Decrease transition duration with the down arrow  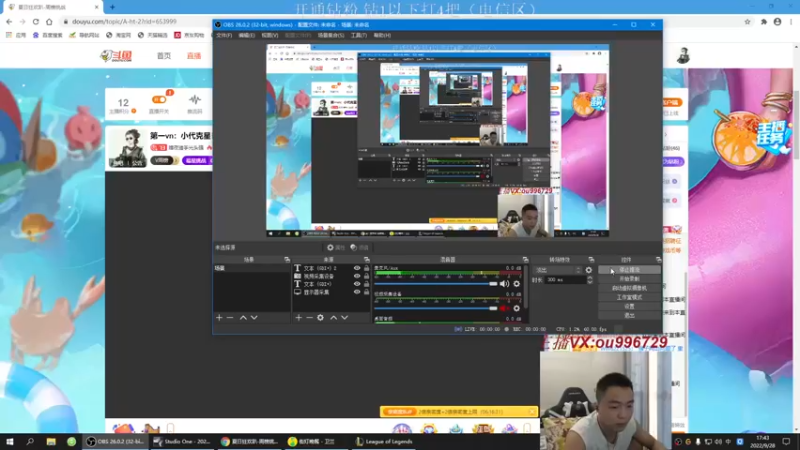(590, 282)
